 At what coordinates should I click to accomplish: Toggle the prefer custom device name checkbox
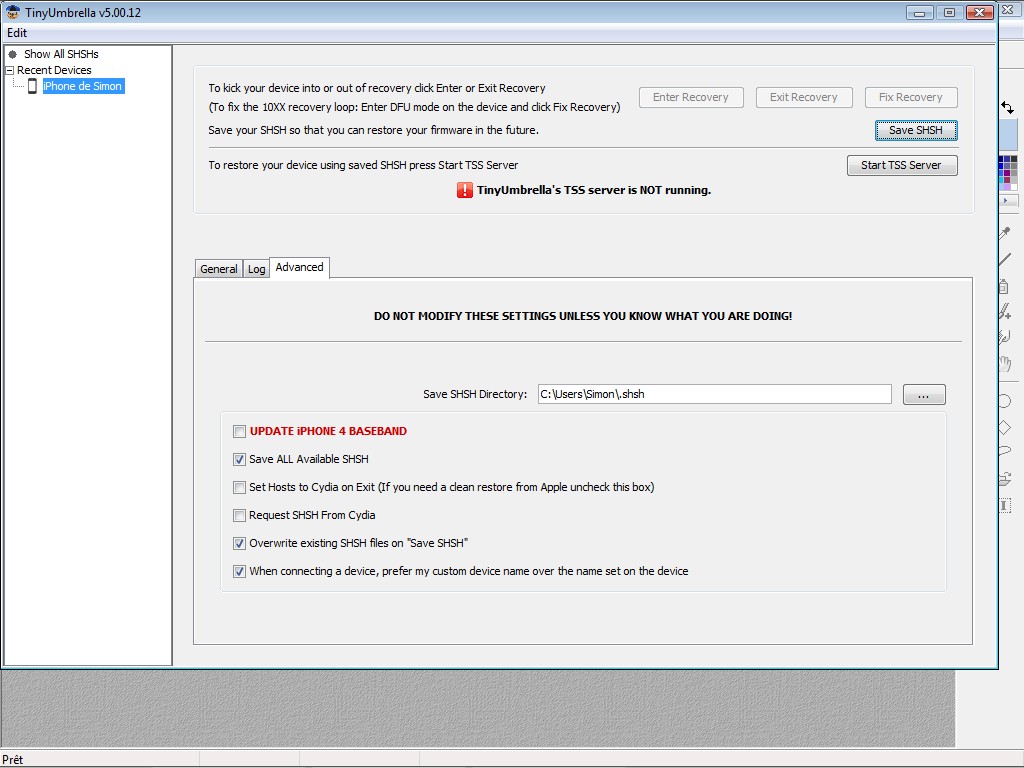click(239, 571)
